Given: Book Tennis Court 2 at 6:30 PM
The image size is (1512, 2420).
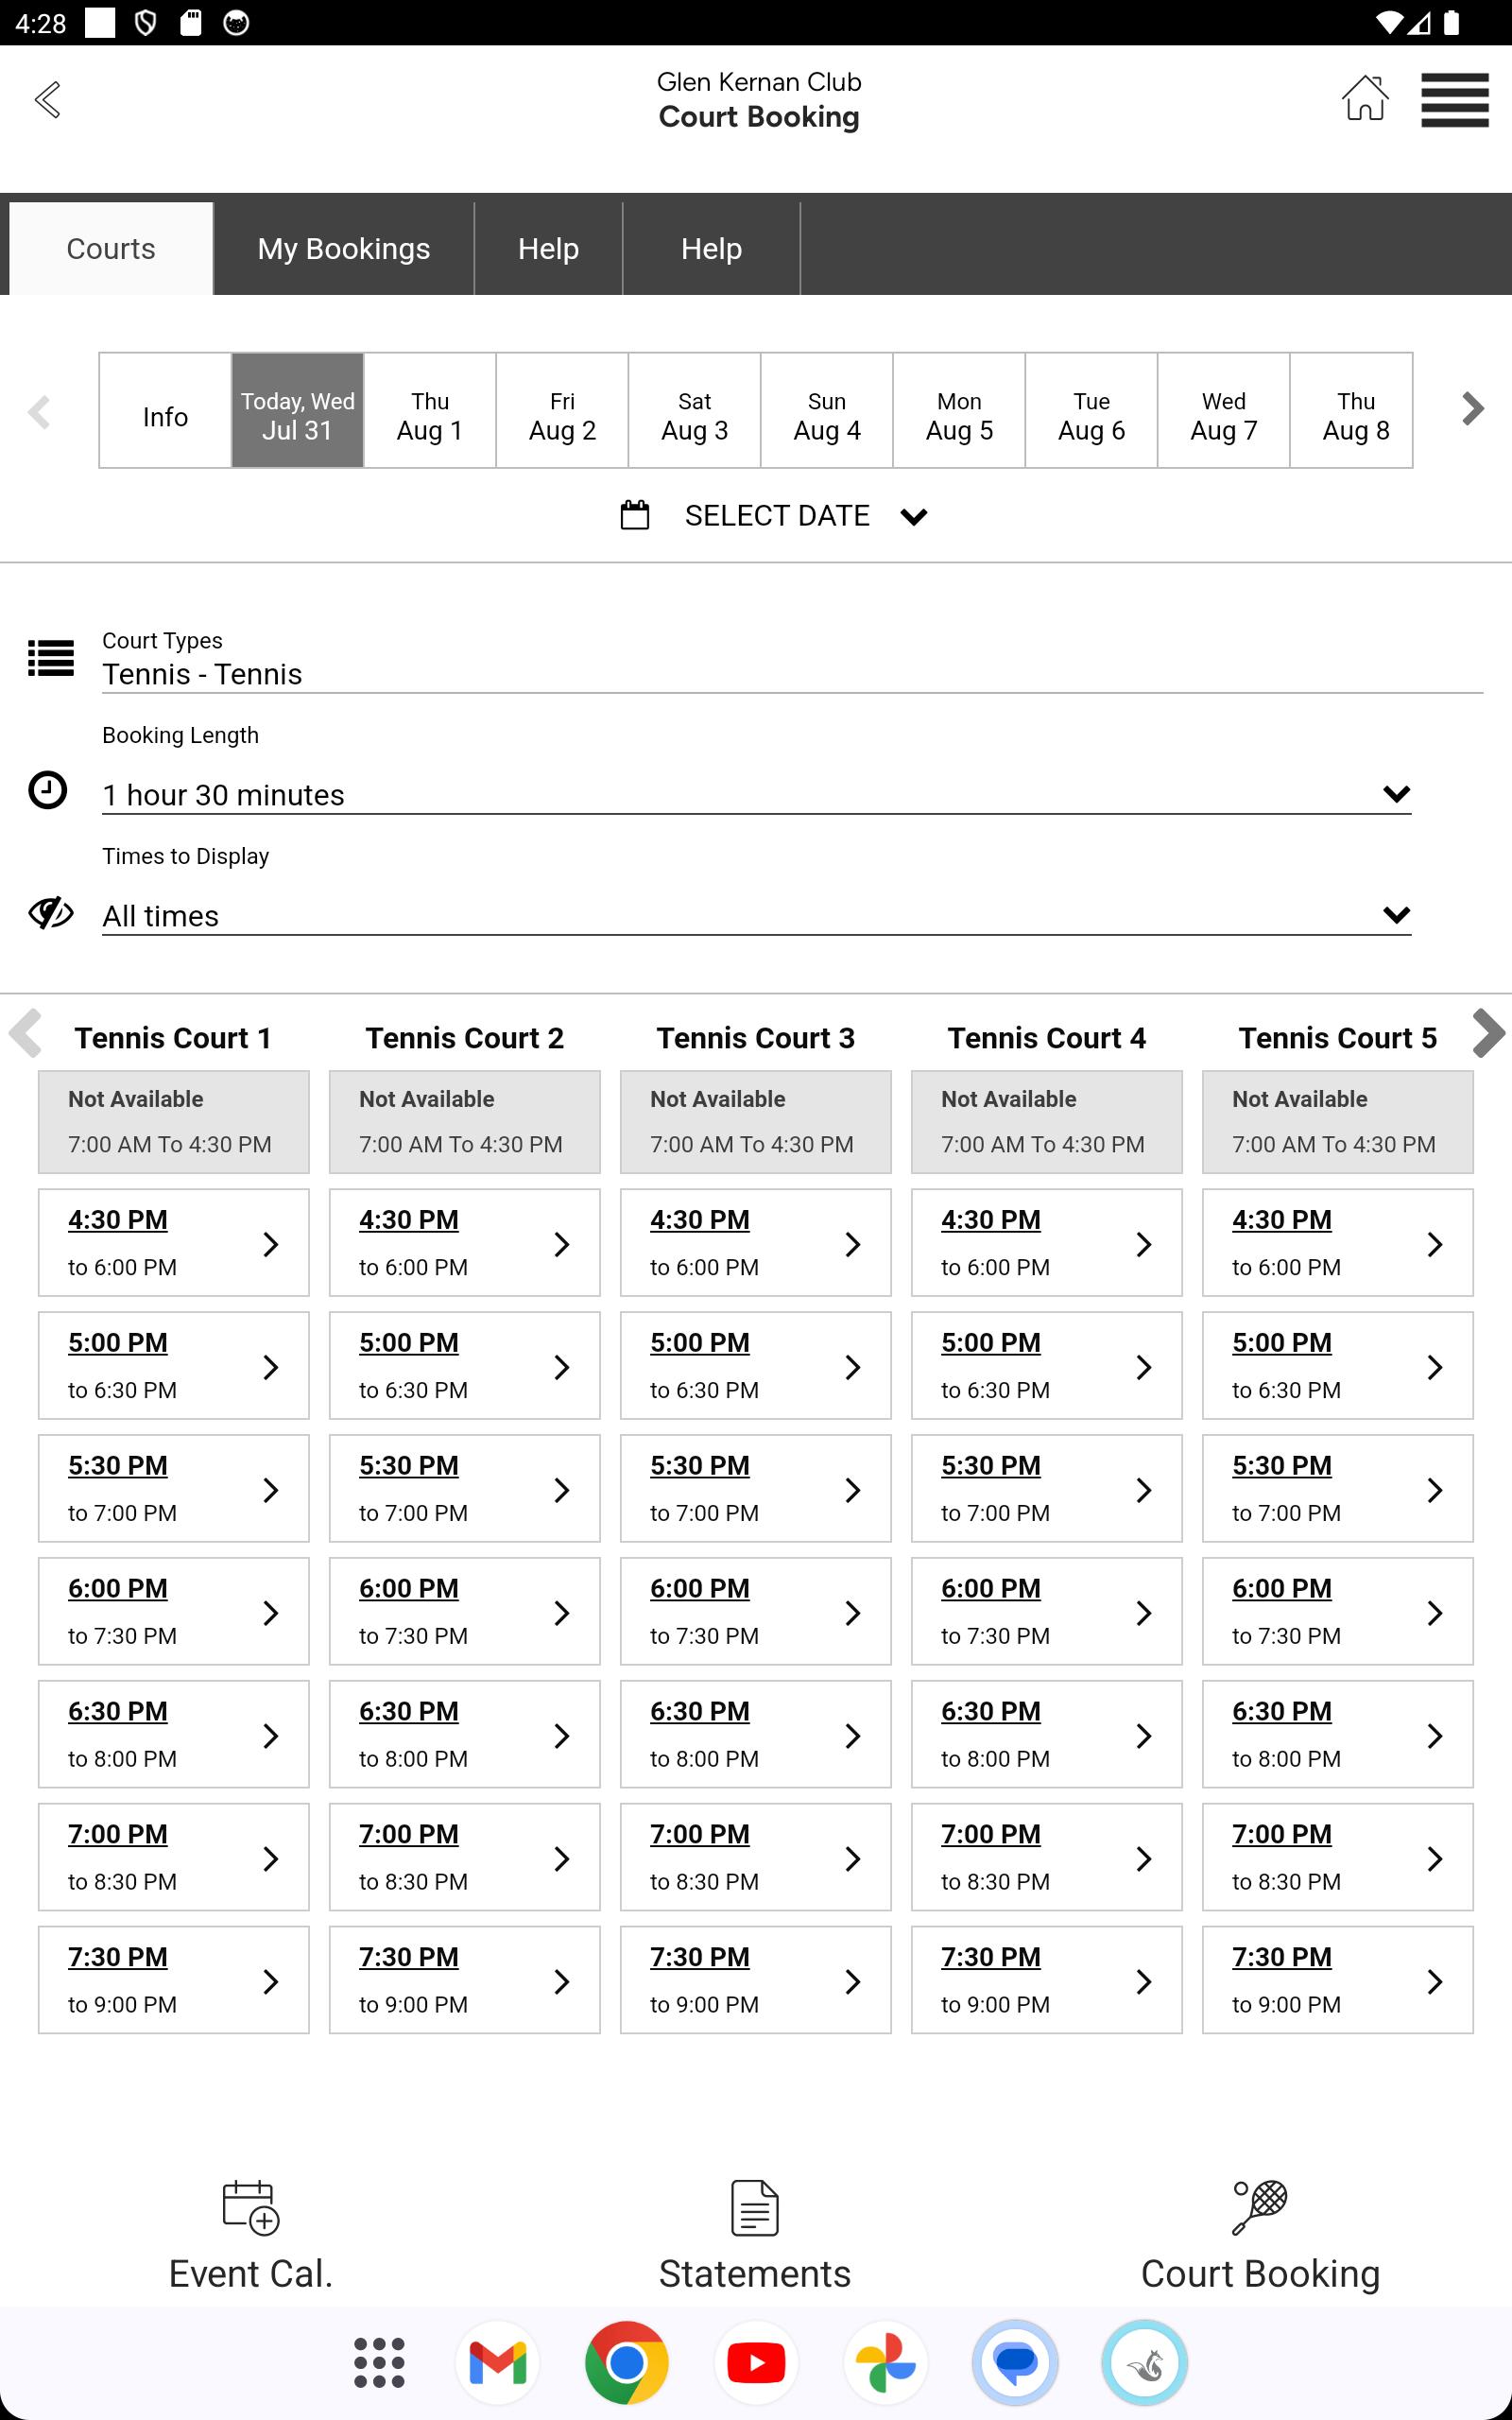Looking at the screenshot, I should [x=464, y=1734].
